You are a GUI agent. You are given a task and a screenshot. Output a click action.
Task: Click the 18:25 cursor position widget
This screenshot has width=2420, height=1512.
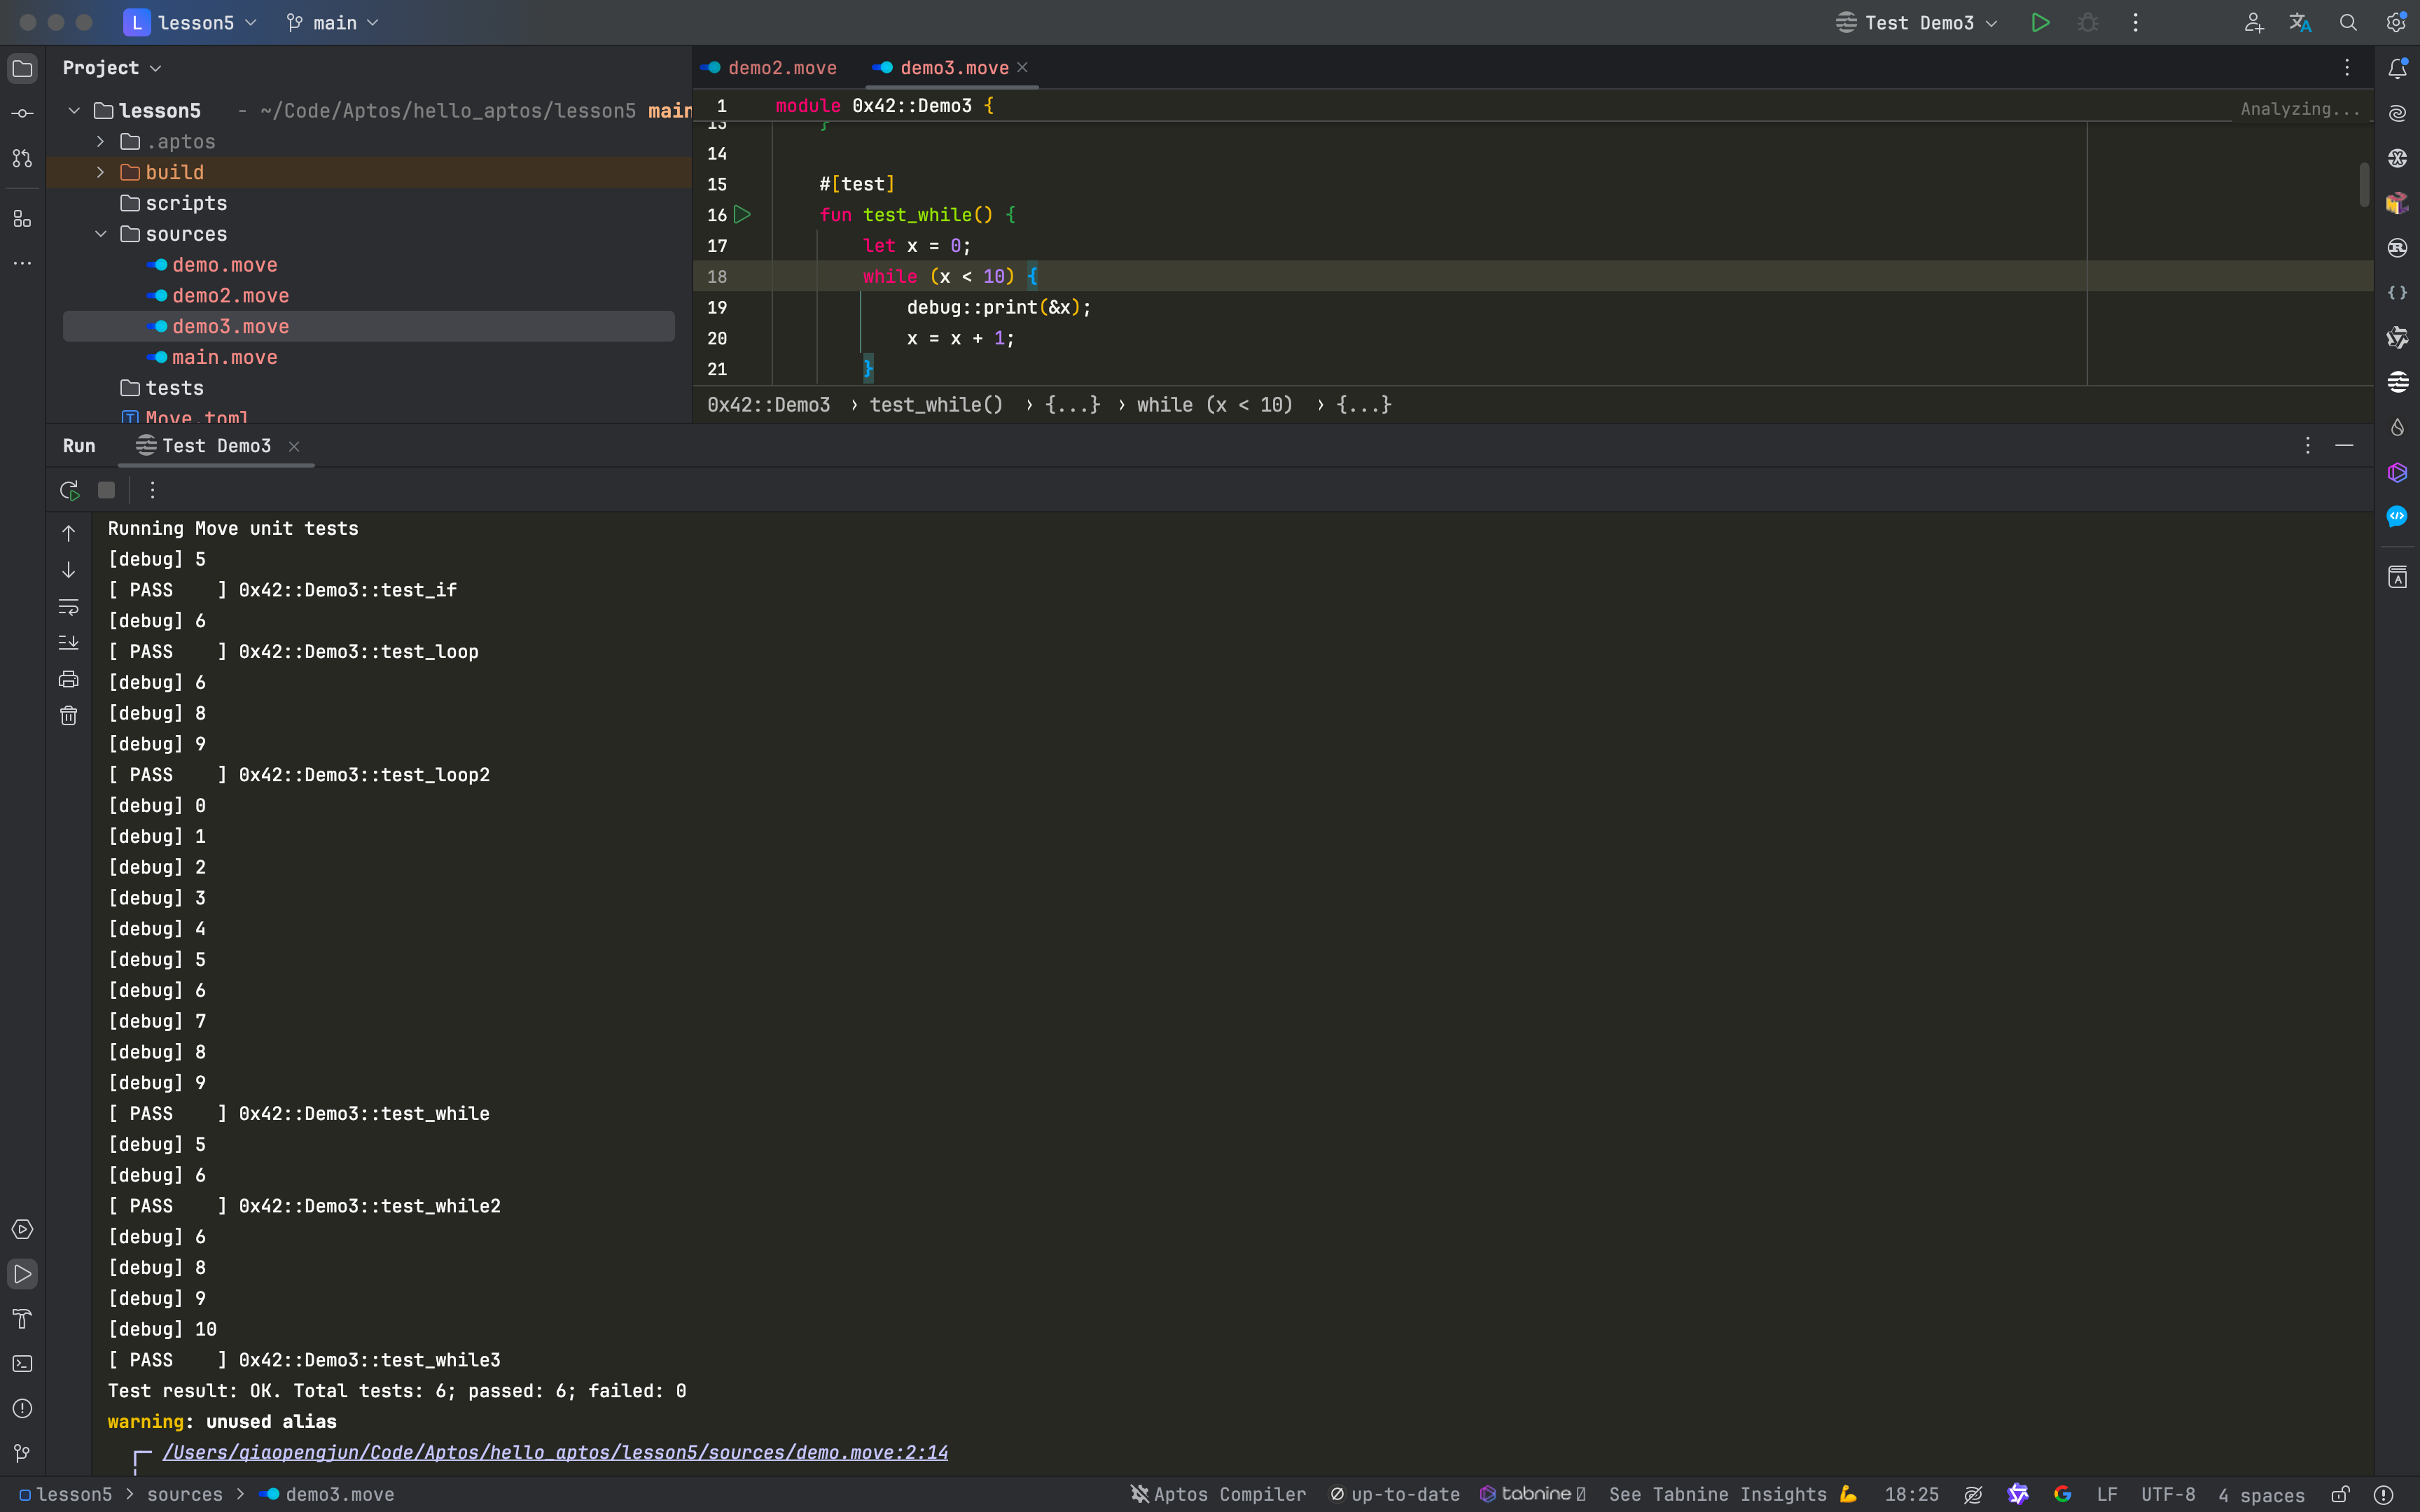point(1911,1494)
